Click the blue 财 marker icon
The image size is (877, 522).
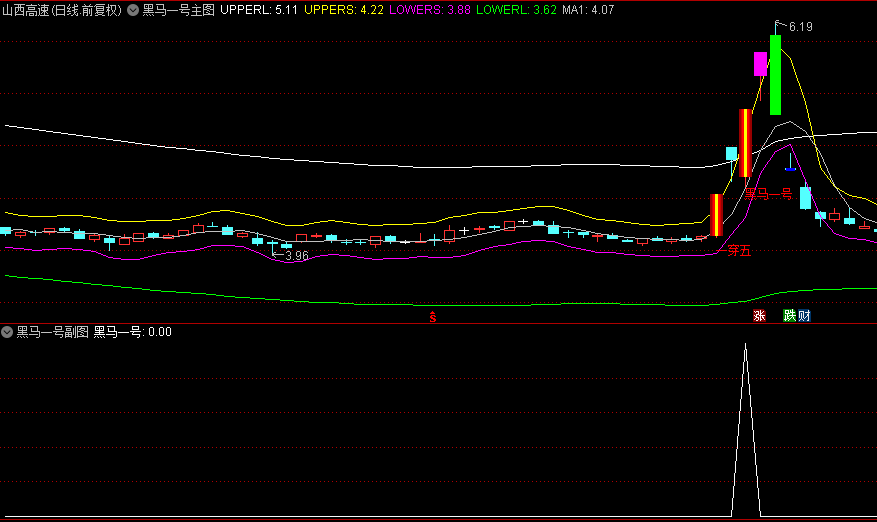pos(804,316)
